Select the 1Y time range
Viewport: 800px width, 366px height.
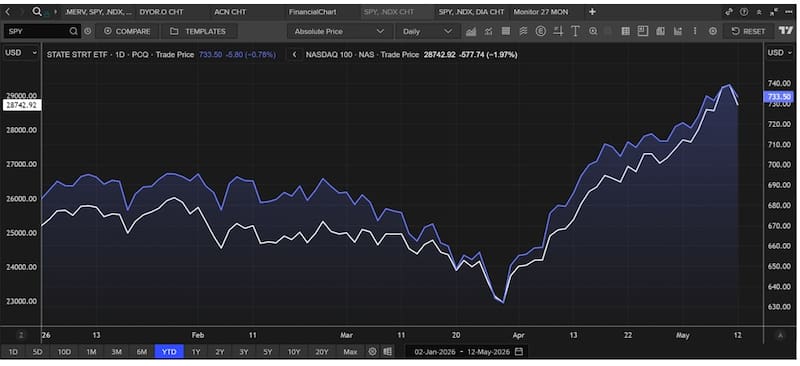point(196,352)
